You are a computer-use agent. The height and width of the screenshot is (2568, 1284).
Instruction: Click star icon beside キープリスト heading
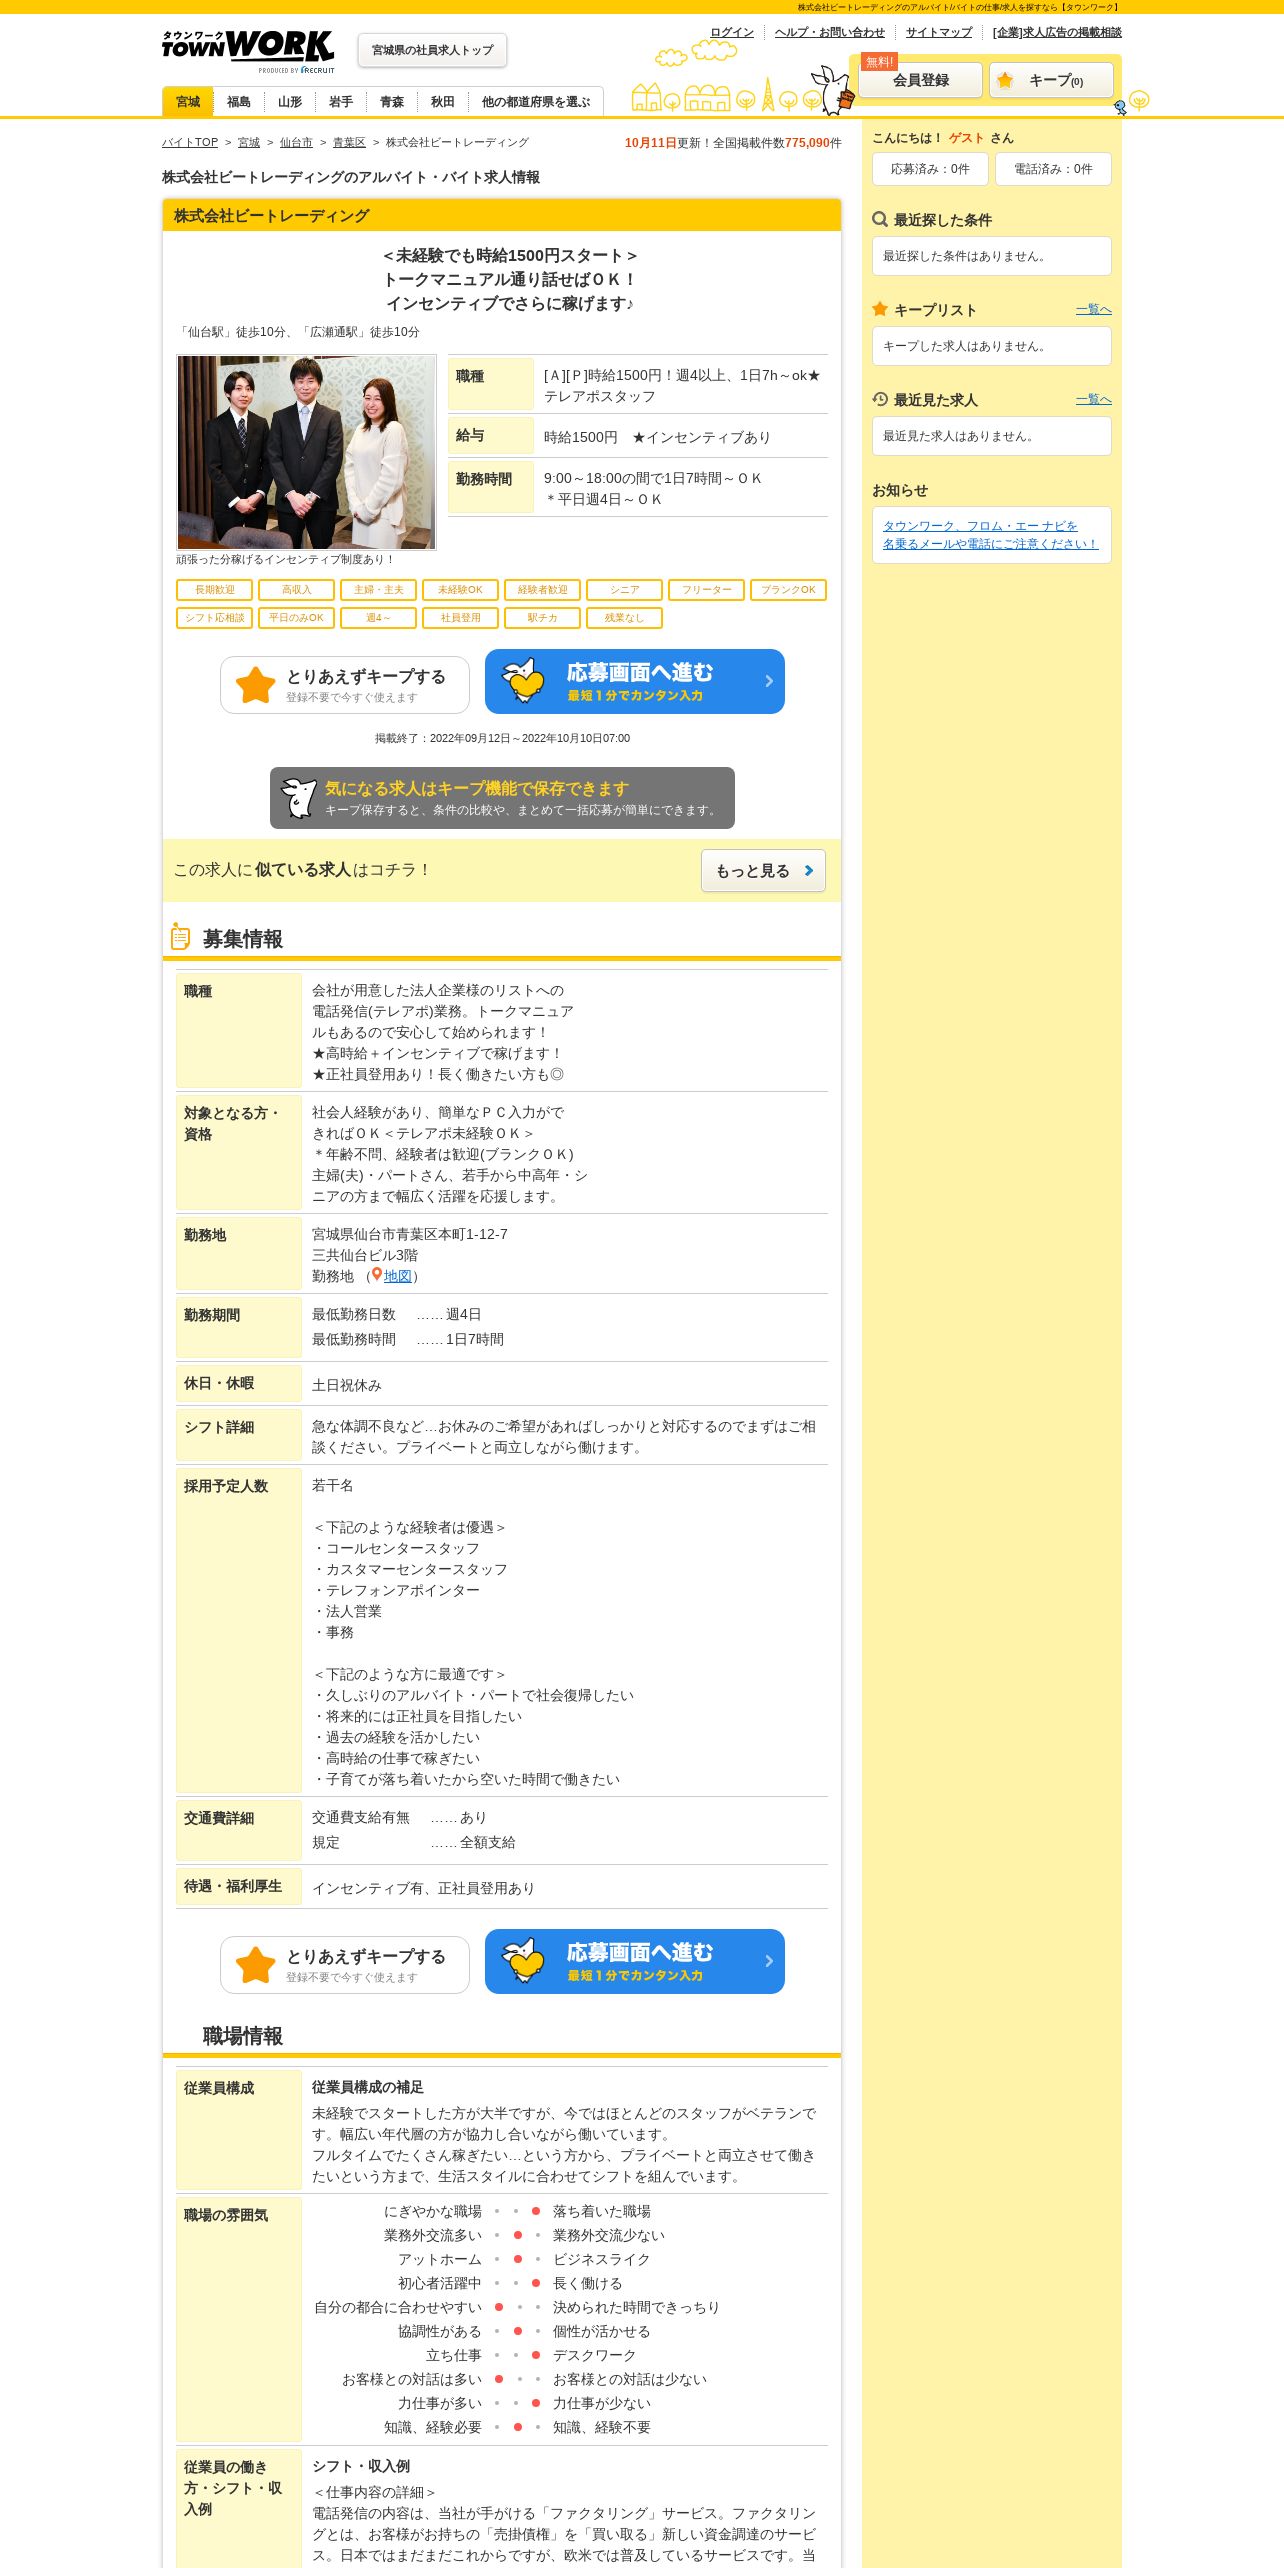[880, 309]
